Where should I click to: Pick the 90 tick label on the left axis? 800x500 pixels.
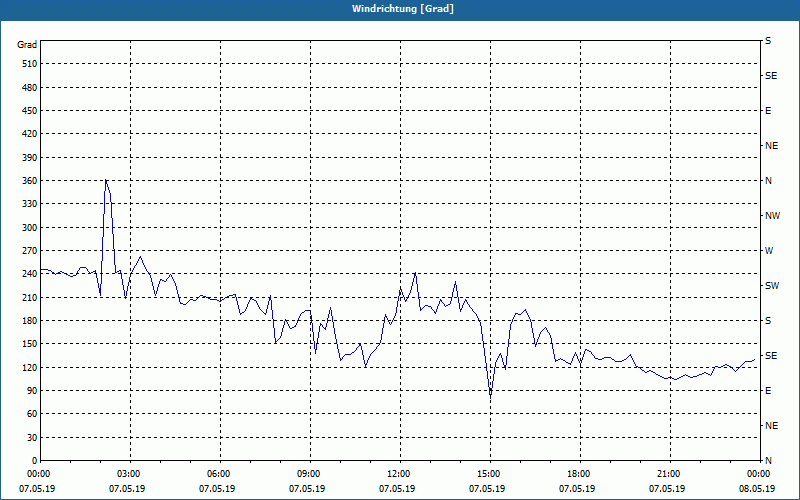tap(32, 391)
